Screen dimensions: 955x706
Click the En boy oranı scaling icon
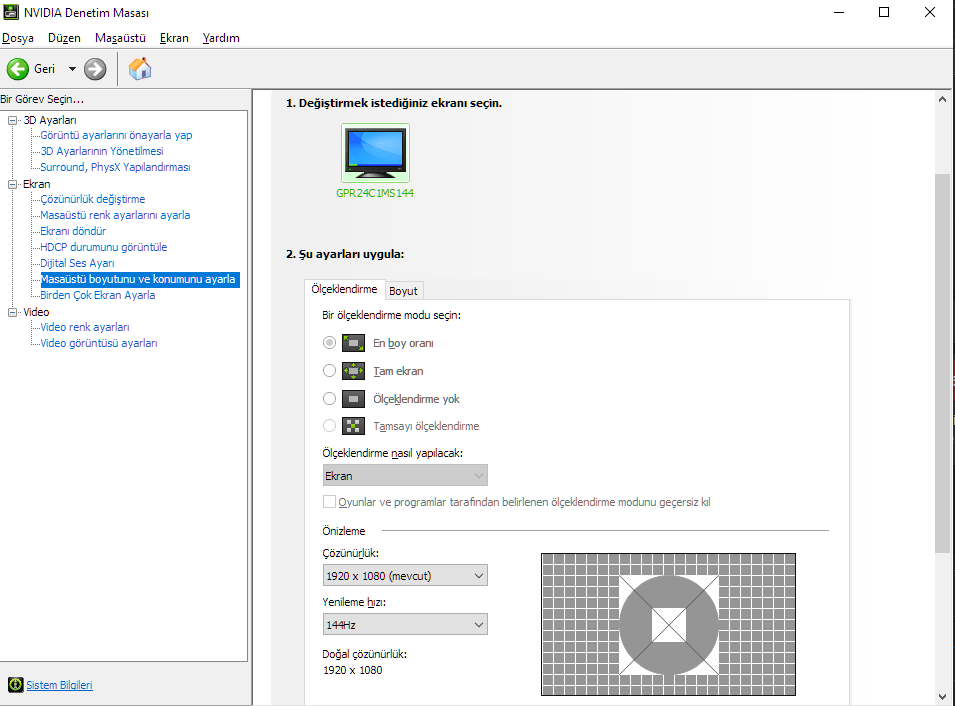[x=353, y=343]
